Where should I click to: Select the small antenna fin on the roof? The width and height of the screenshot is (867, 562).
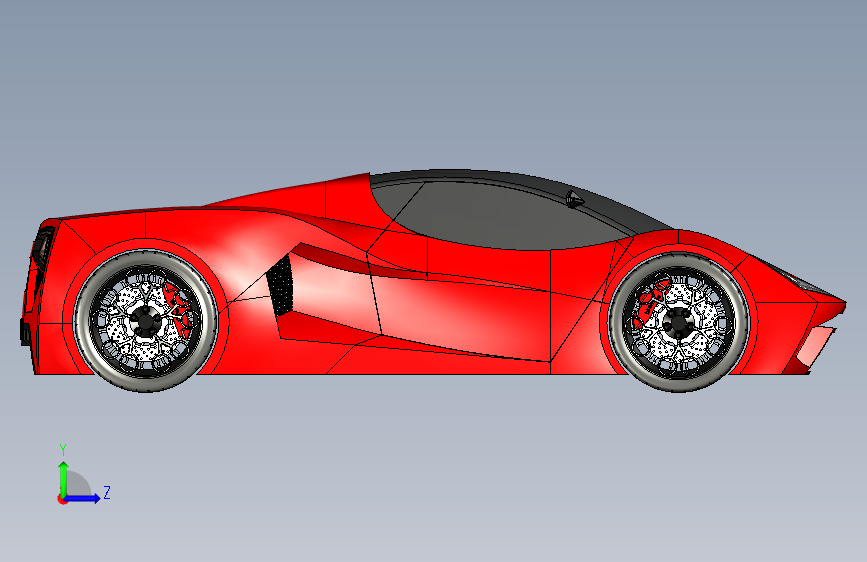point(574,198)
